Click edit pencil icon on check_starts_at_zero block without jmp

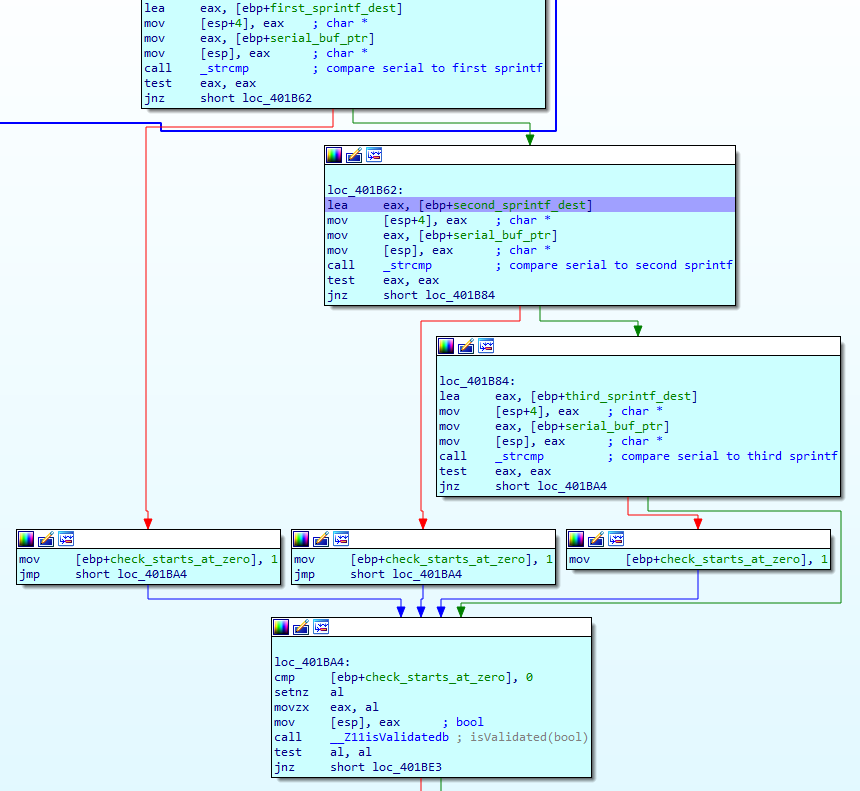click(x=596, y=539)
